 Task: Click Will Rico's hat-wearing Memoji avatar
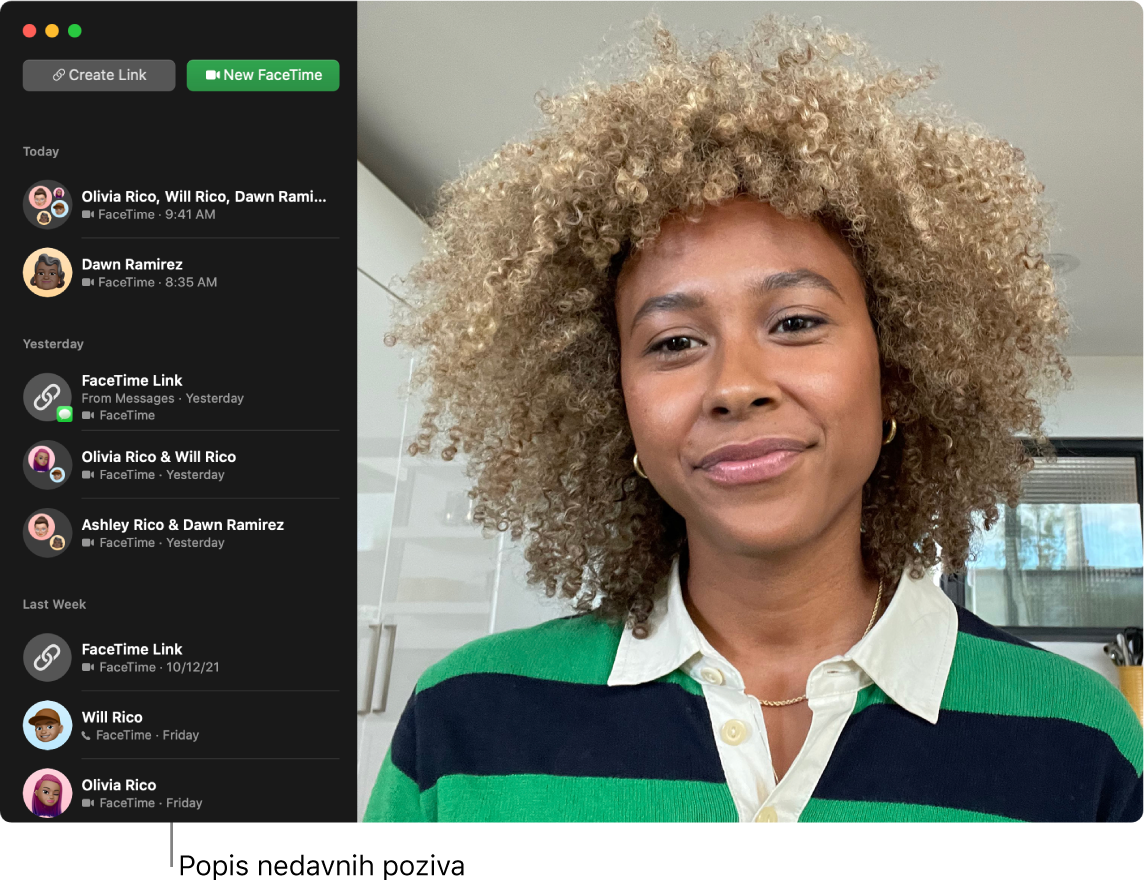click(x=47, y=725)
